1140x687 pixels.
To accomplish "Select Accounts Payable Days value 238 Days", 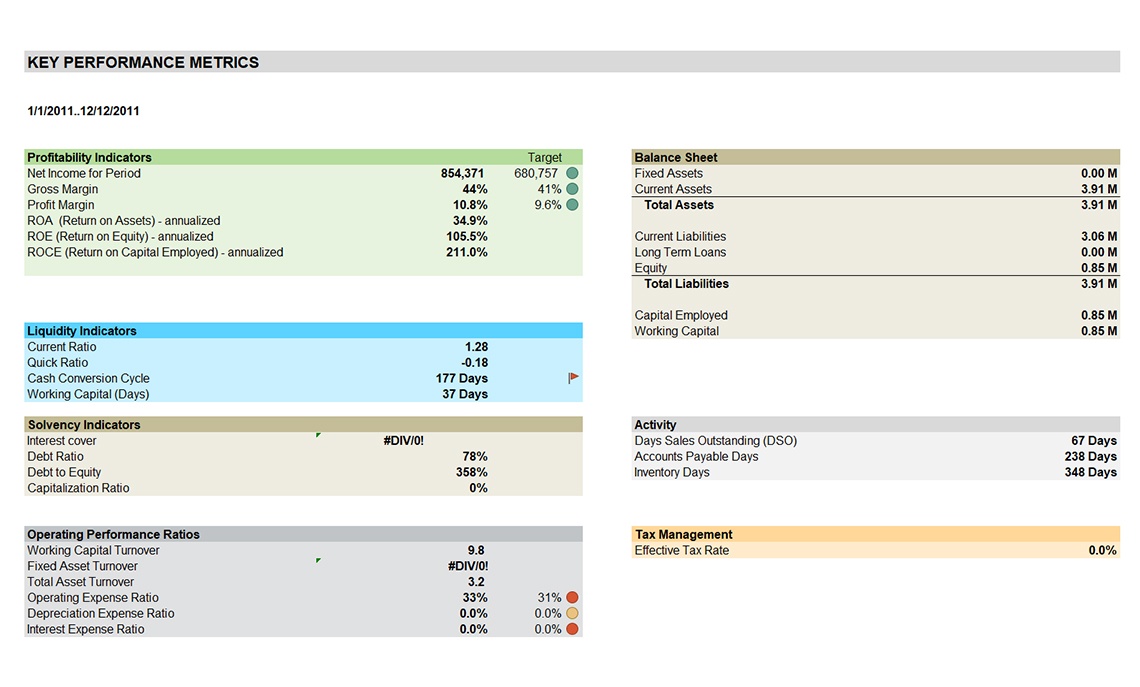I will (x=1091, y=457).
